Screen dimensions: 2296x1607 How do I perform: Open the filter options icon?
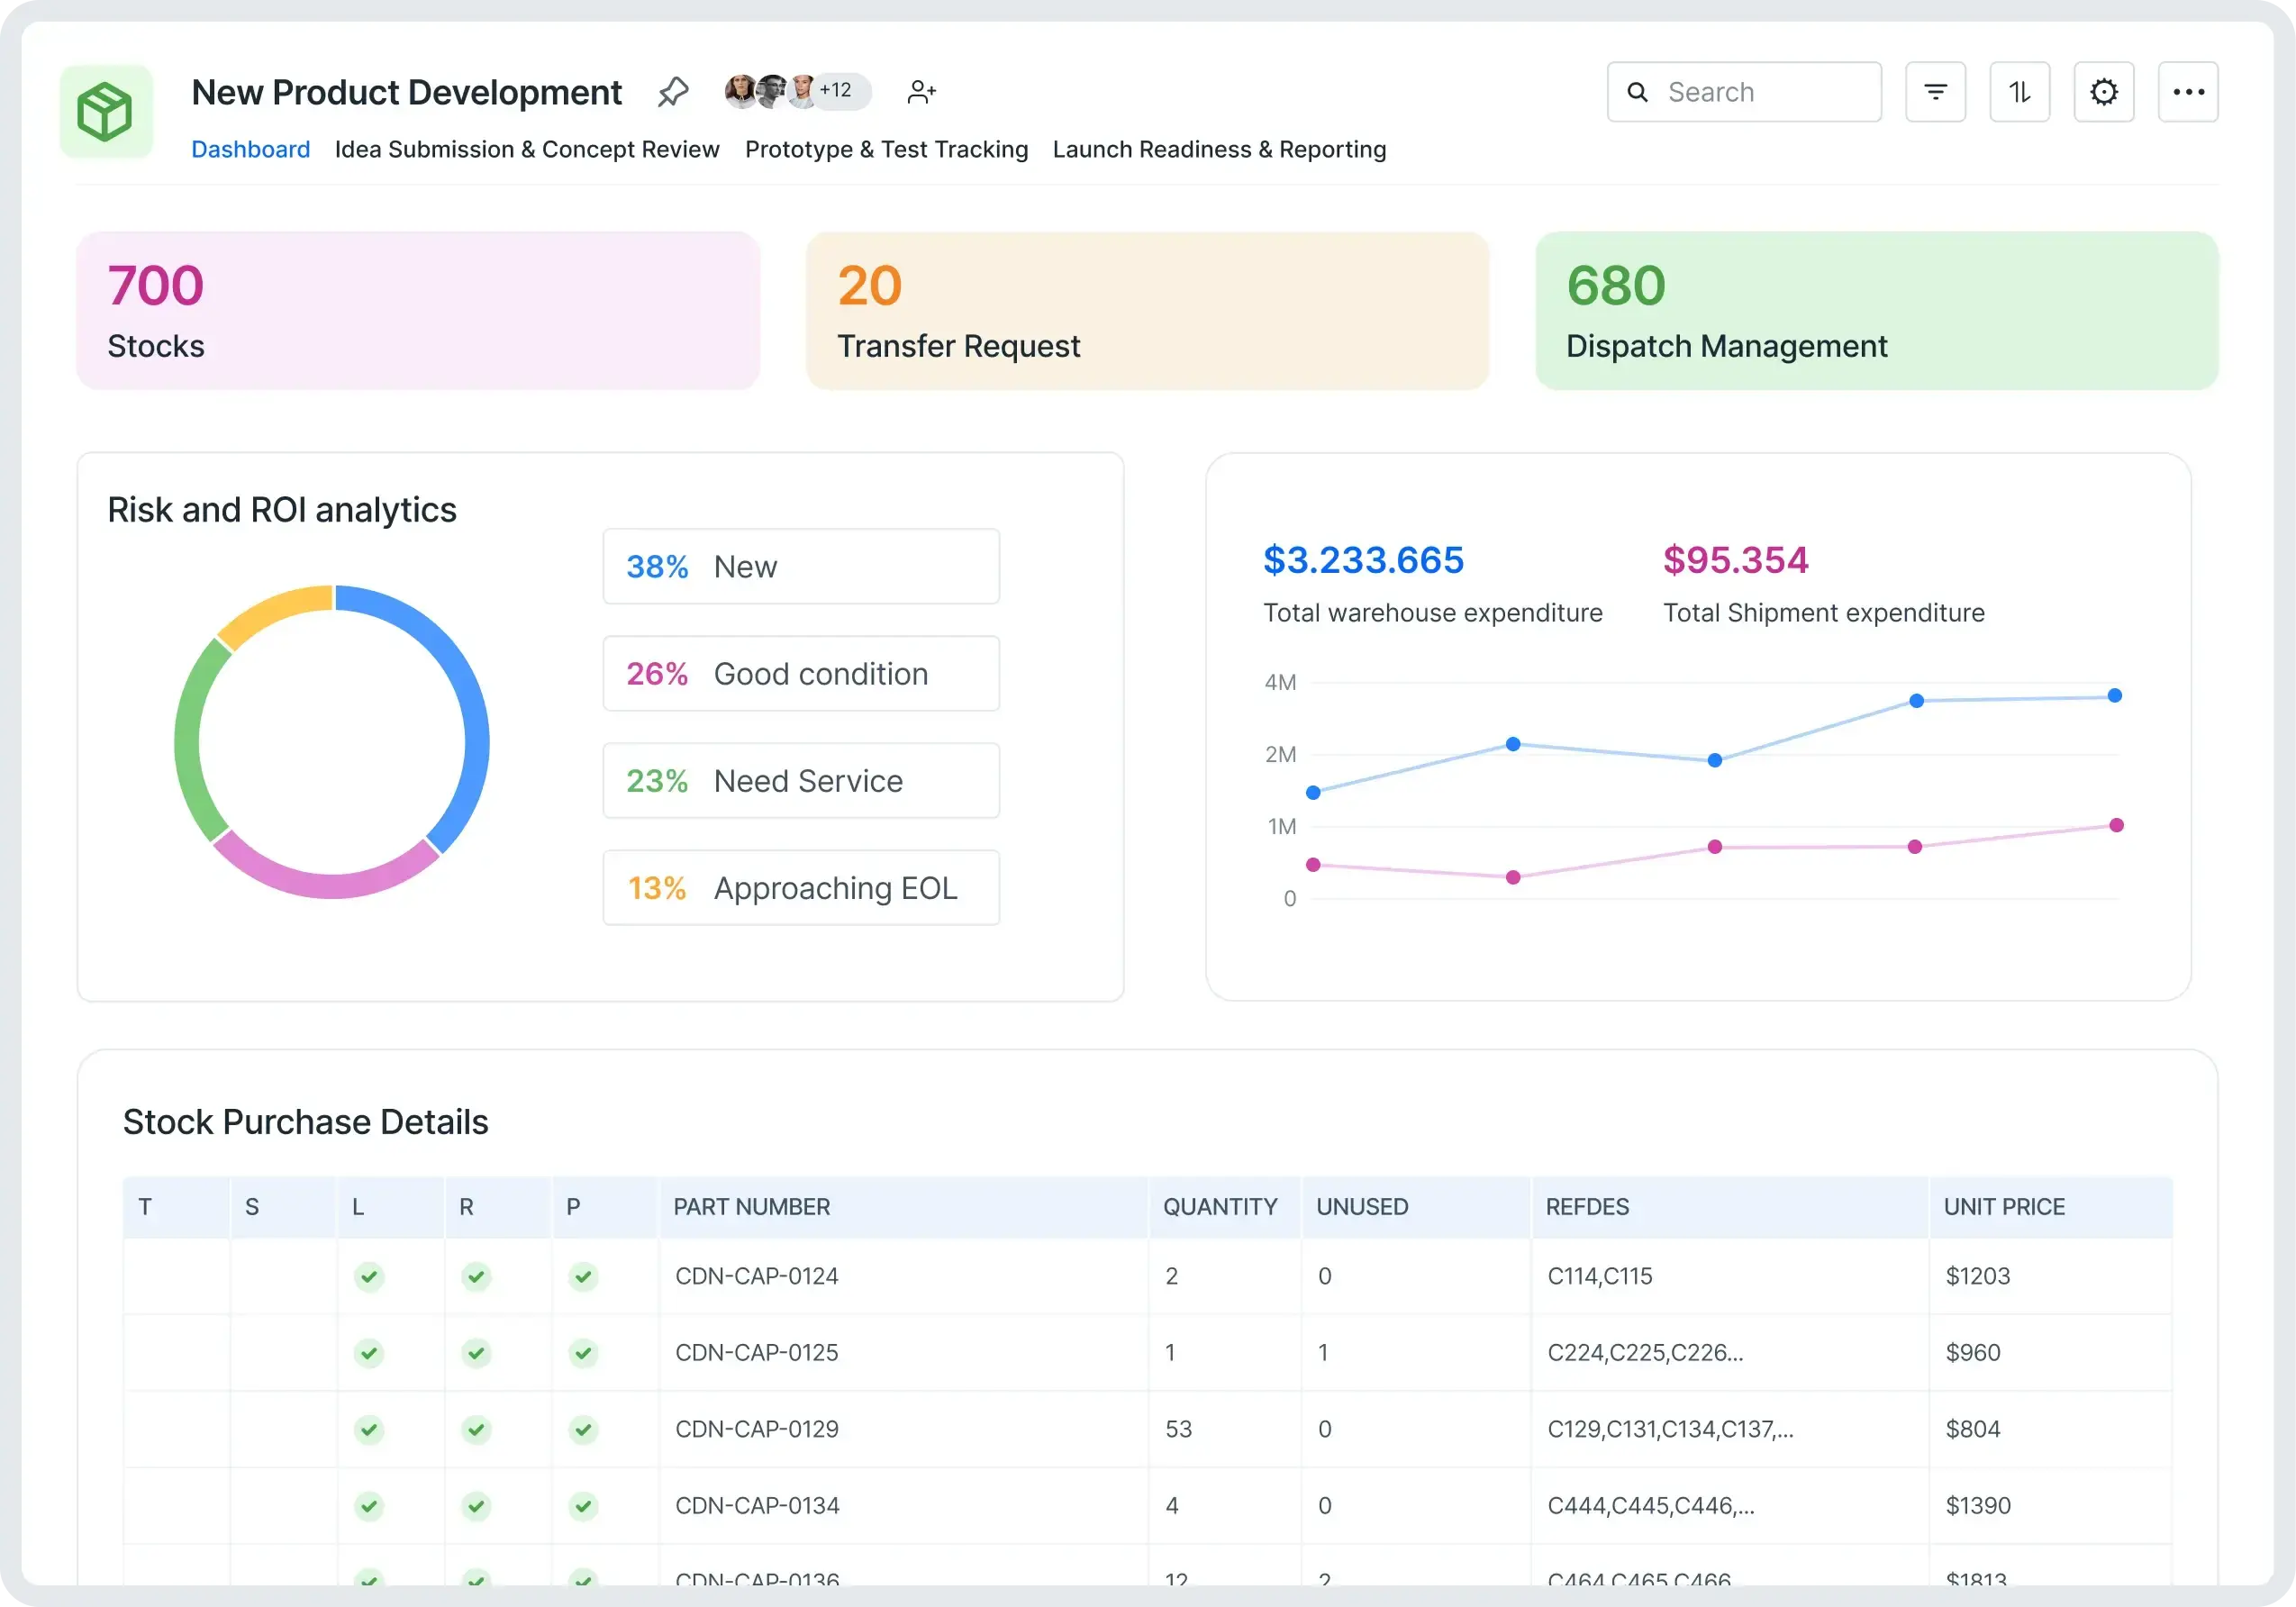pyautogui.click(x=1935, y=92)
